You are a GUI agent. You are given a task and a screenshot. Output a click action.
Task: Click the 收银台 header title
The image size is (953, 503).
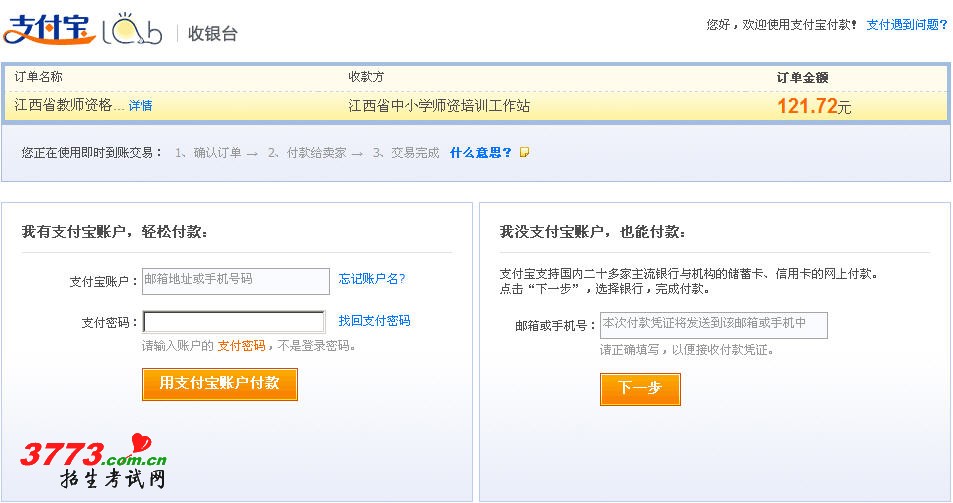(213, 33)
